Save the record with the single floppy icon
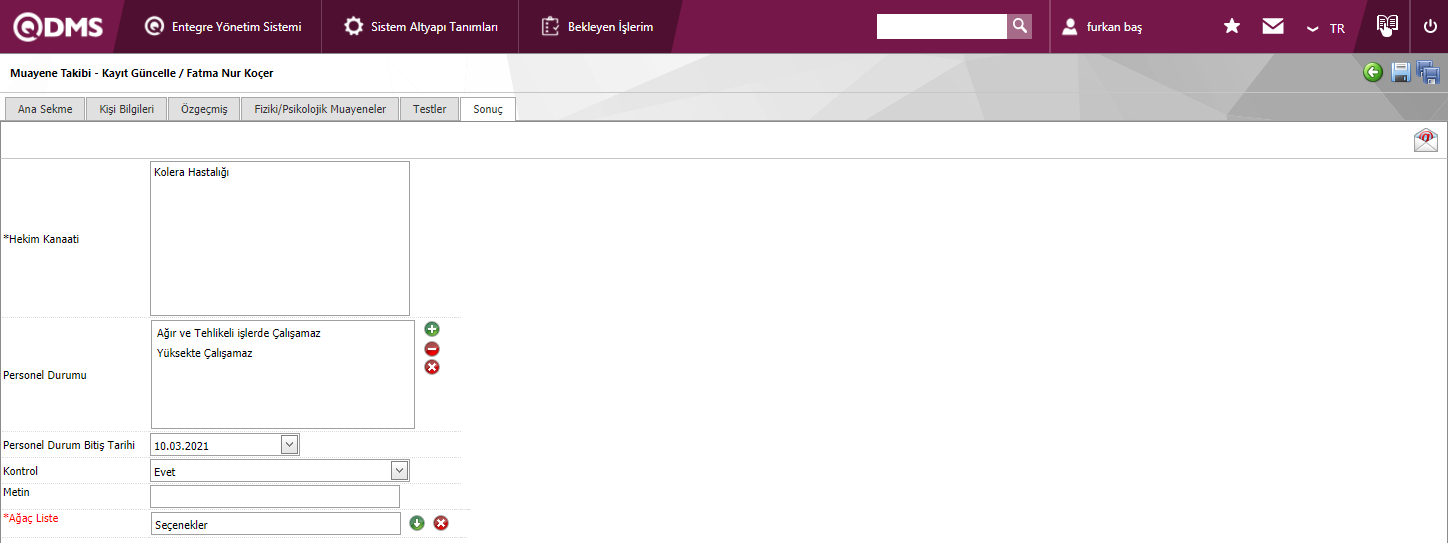This screenshot has height=543, width=1448. 1401,72
